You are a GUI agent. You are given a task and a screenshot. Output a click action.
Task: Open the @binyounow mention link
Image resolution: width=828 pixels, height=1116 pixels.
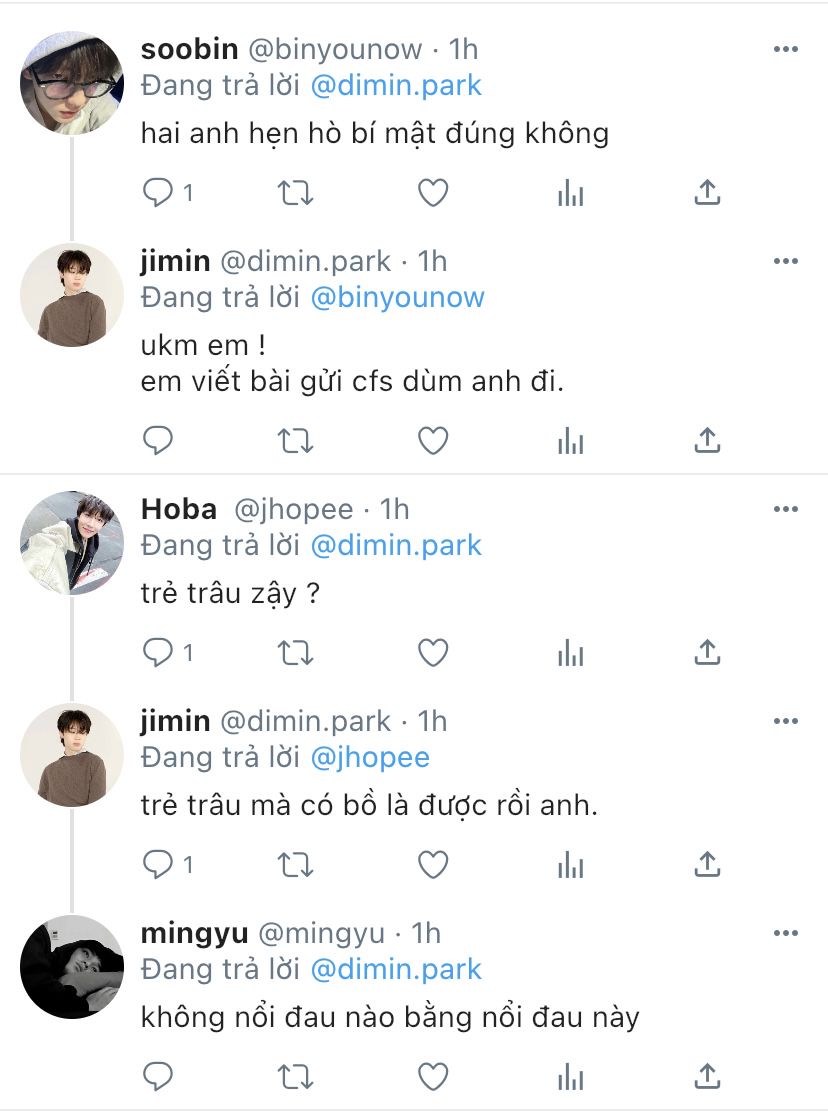(397, 298)
